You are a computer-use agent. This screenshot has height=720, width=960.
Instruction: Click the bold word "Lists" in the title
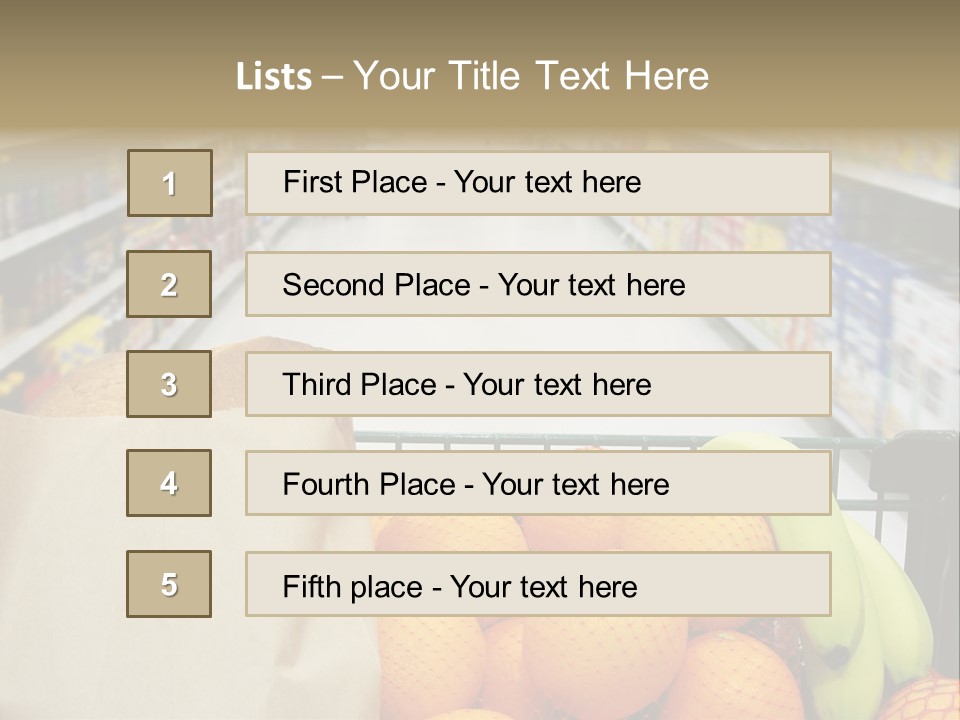[273, 77]
